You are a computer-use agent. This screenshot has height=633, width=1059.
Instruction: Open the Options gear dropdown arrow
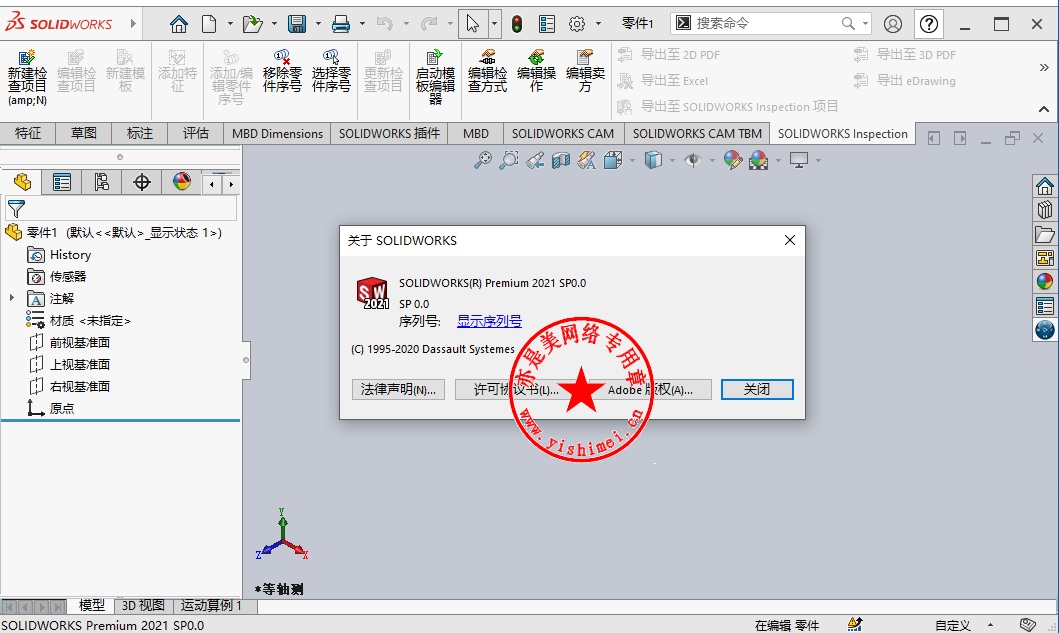(x=598, y=24)
